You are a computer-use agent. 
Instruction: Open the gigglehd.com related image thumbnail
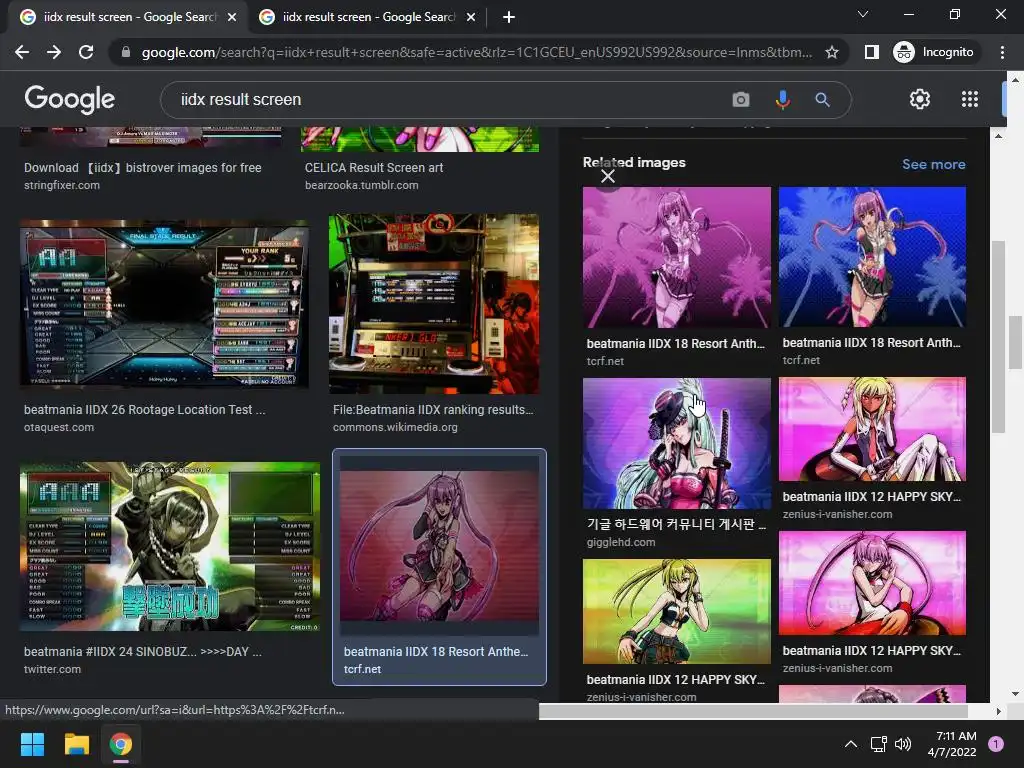coord(677,443)
